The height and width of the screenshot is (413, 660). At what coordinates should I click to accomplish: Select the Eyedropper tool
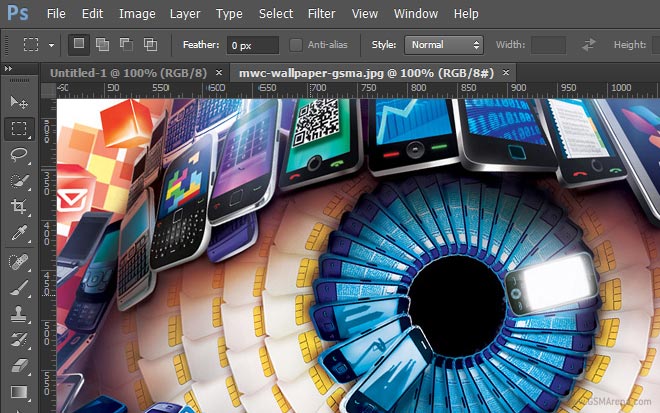pyautogui.click(x=19, y=232)
